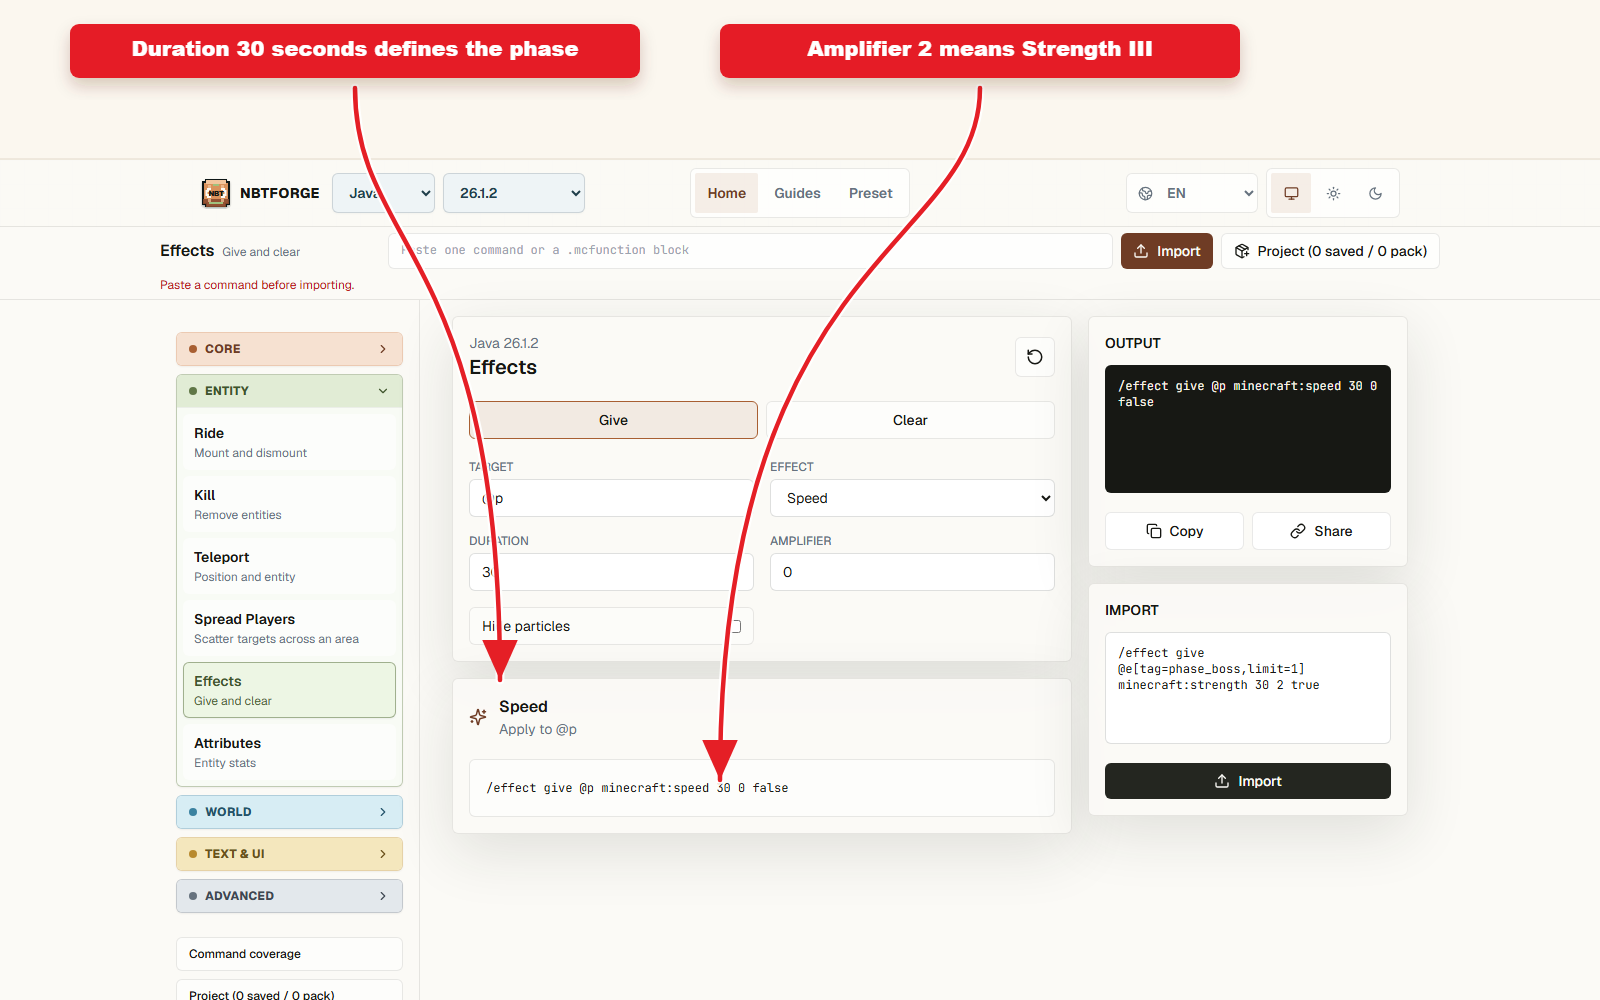Click the Amplifier input field

click(912, 572)
